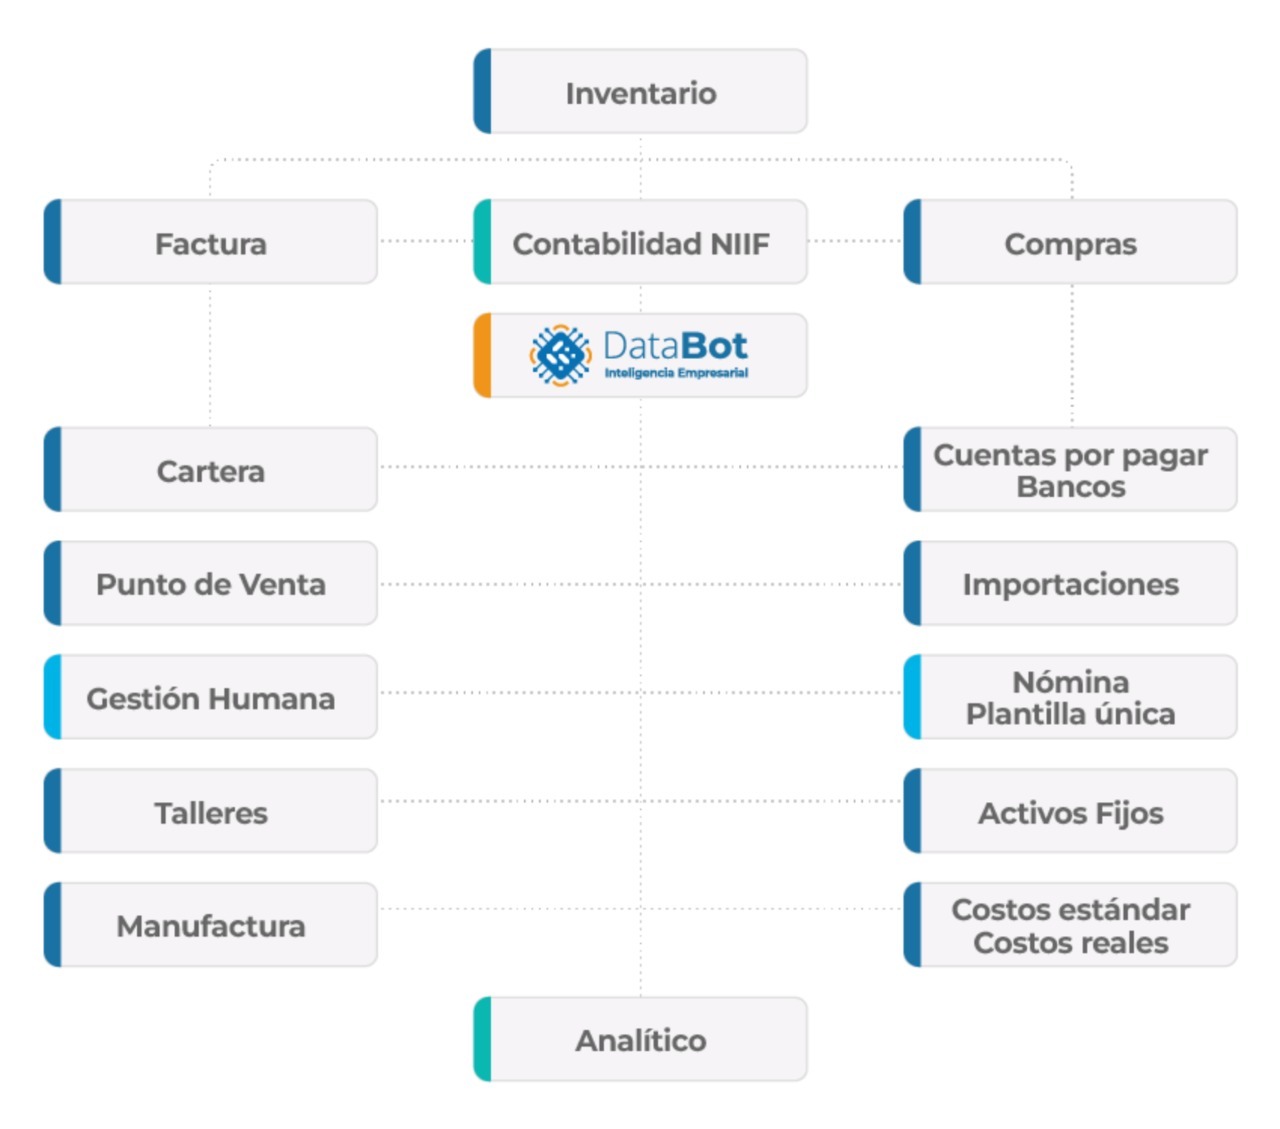The width and height of the screenshot is (1280, 1129).
Task: Select the Talleres module
Action: 210,811
